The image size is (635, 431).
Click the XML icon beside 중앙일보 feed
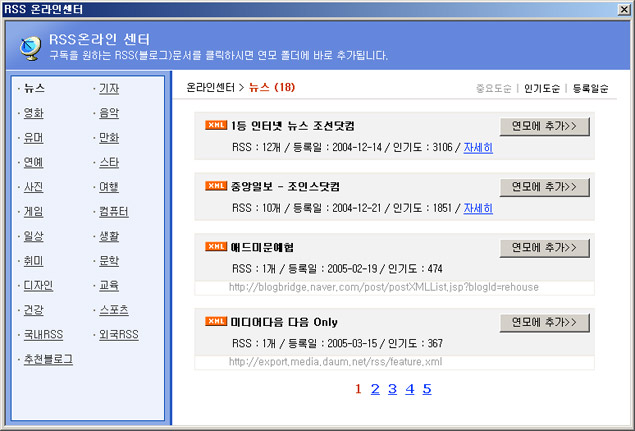(x=215, y=186)
